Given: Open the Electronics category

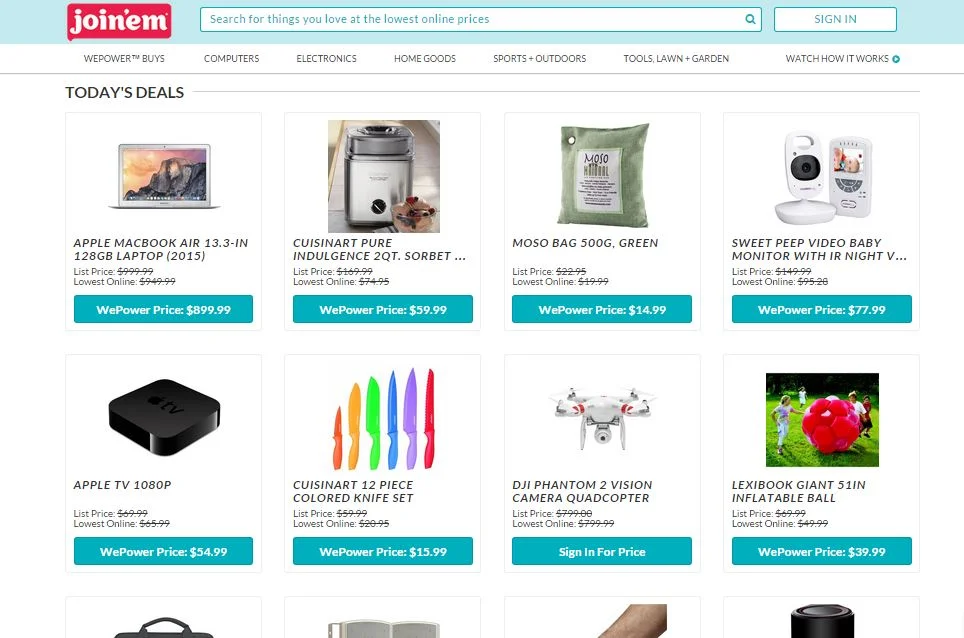Looking at the screenshot, I should coord(326,58).
